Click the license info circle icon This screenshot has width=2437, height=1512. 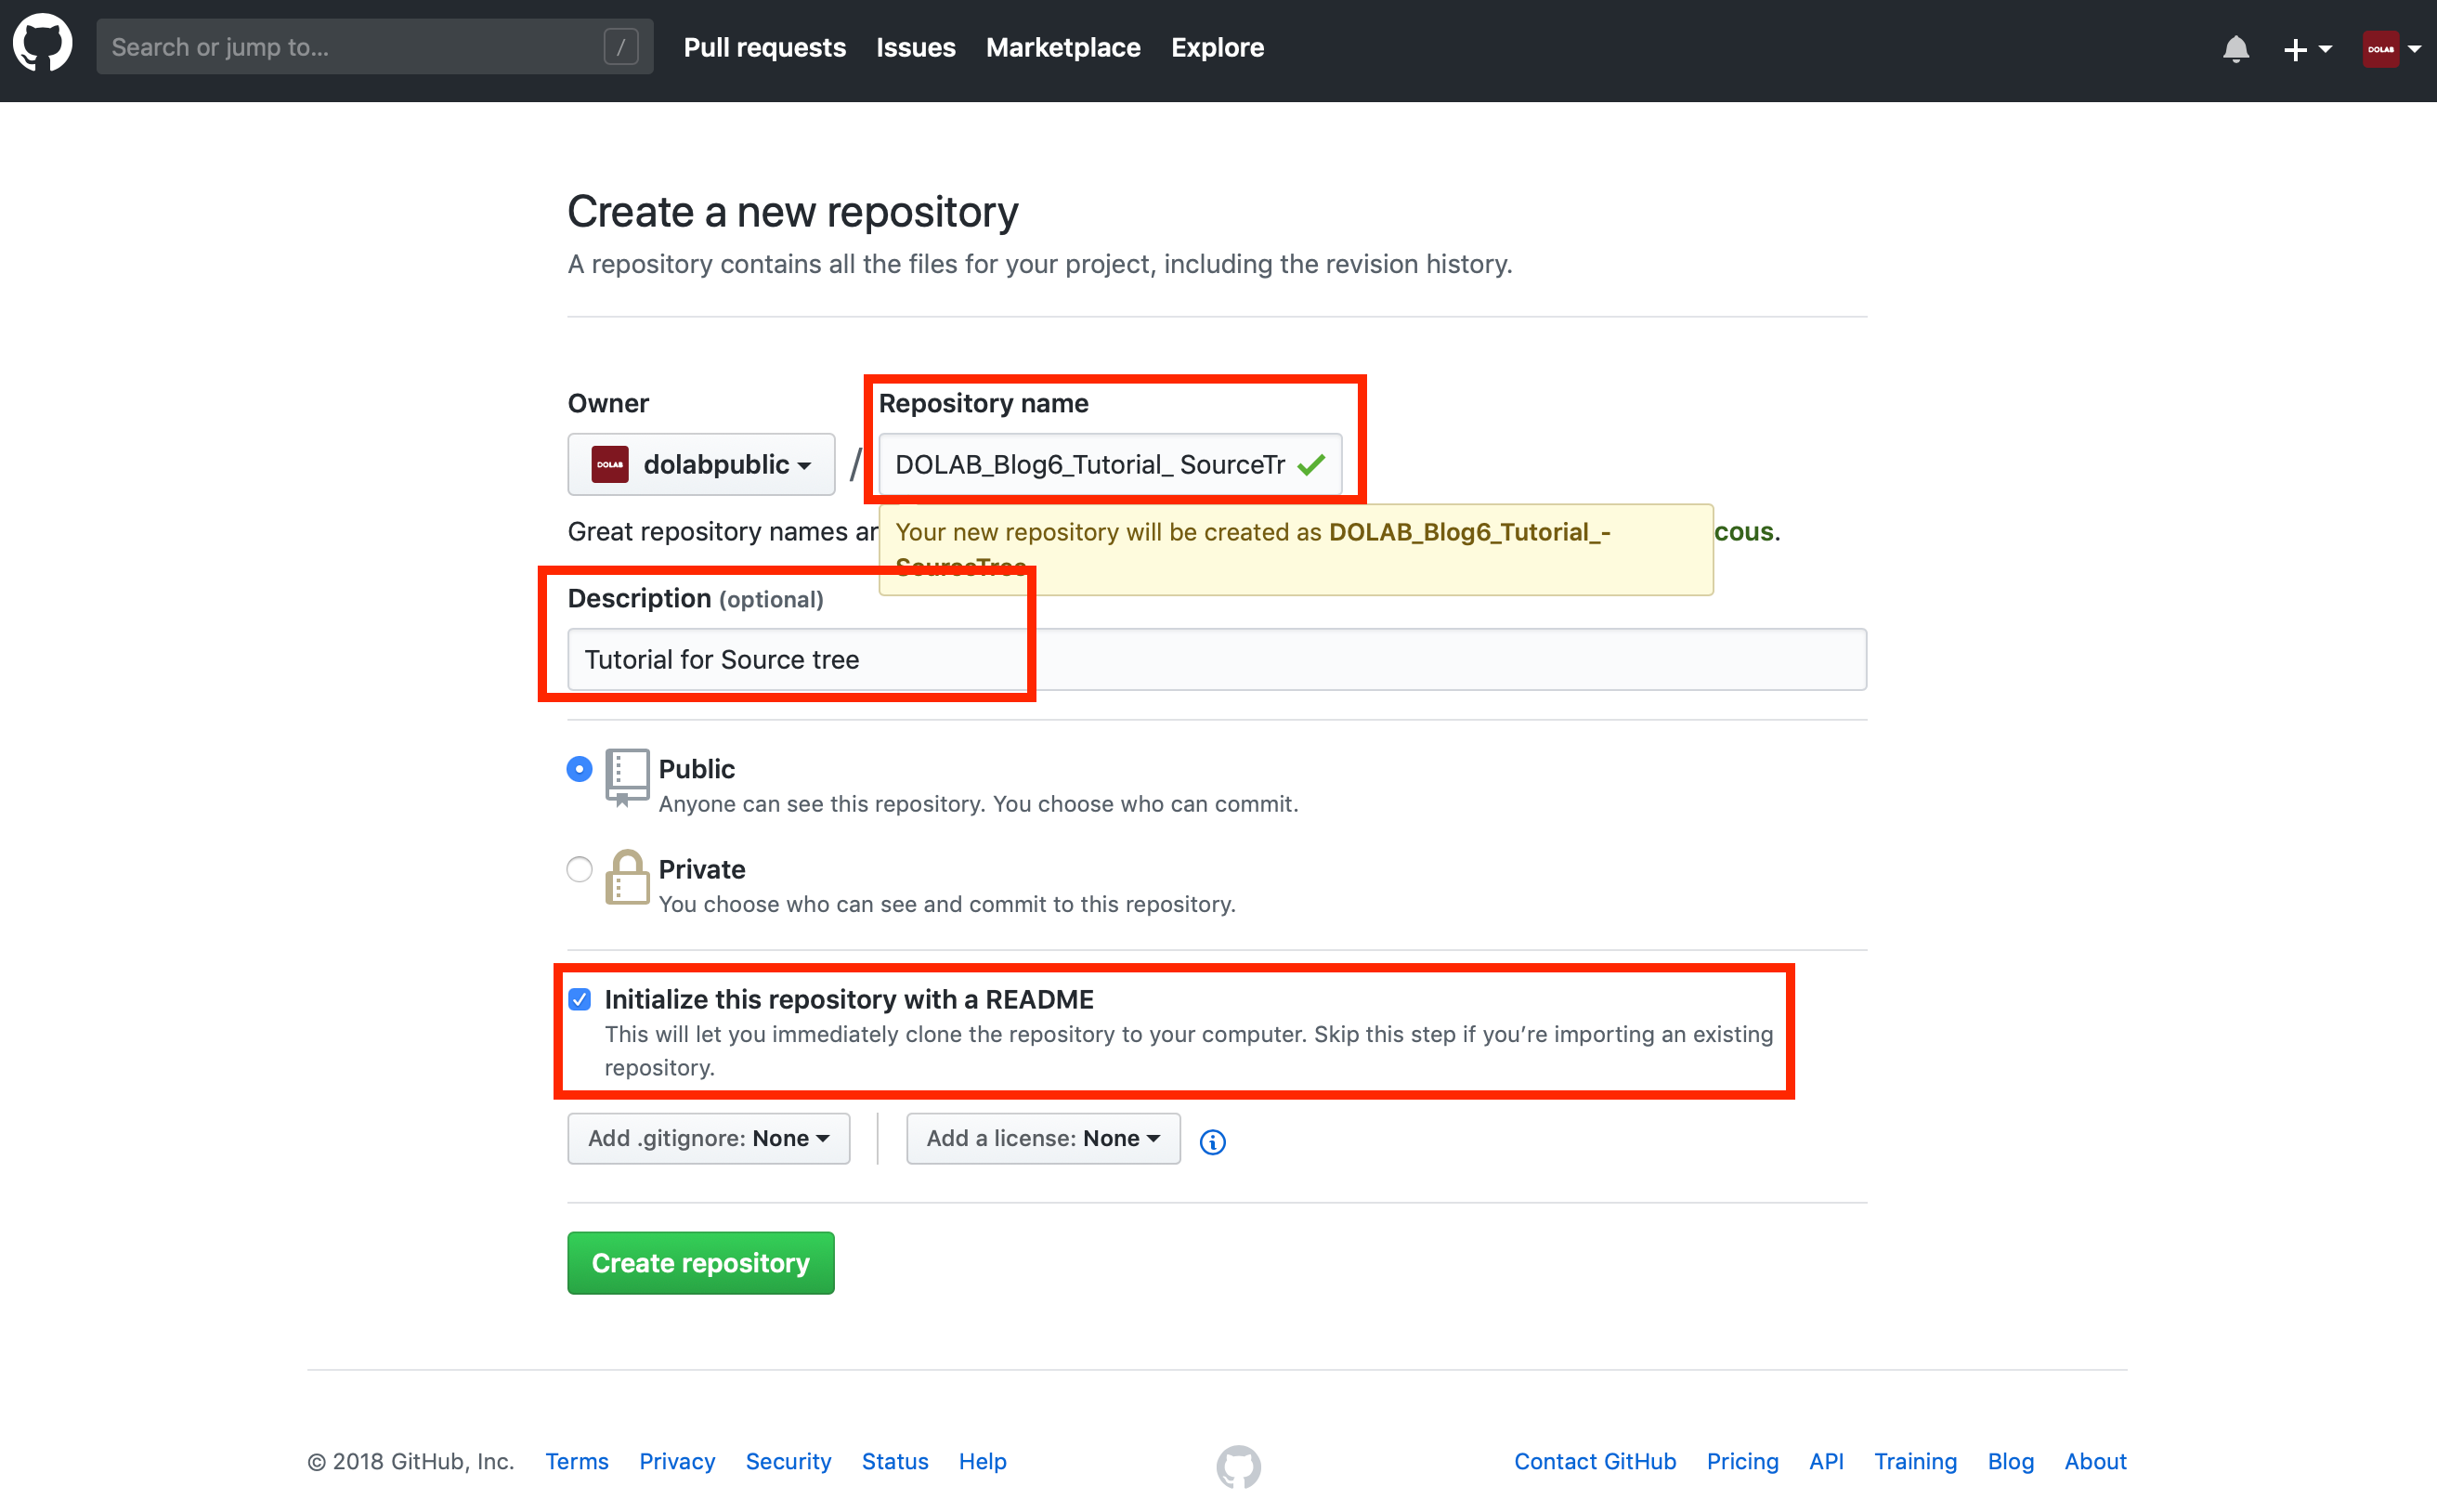[x=1212, y=1142]
